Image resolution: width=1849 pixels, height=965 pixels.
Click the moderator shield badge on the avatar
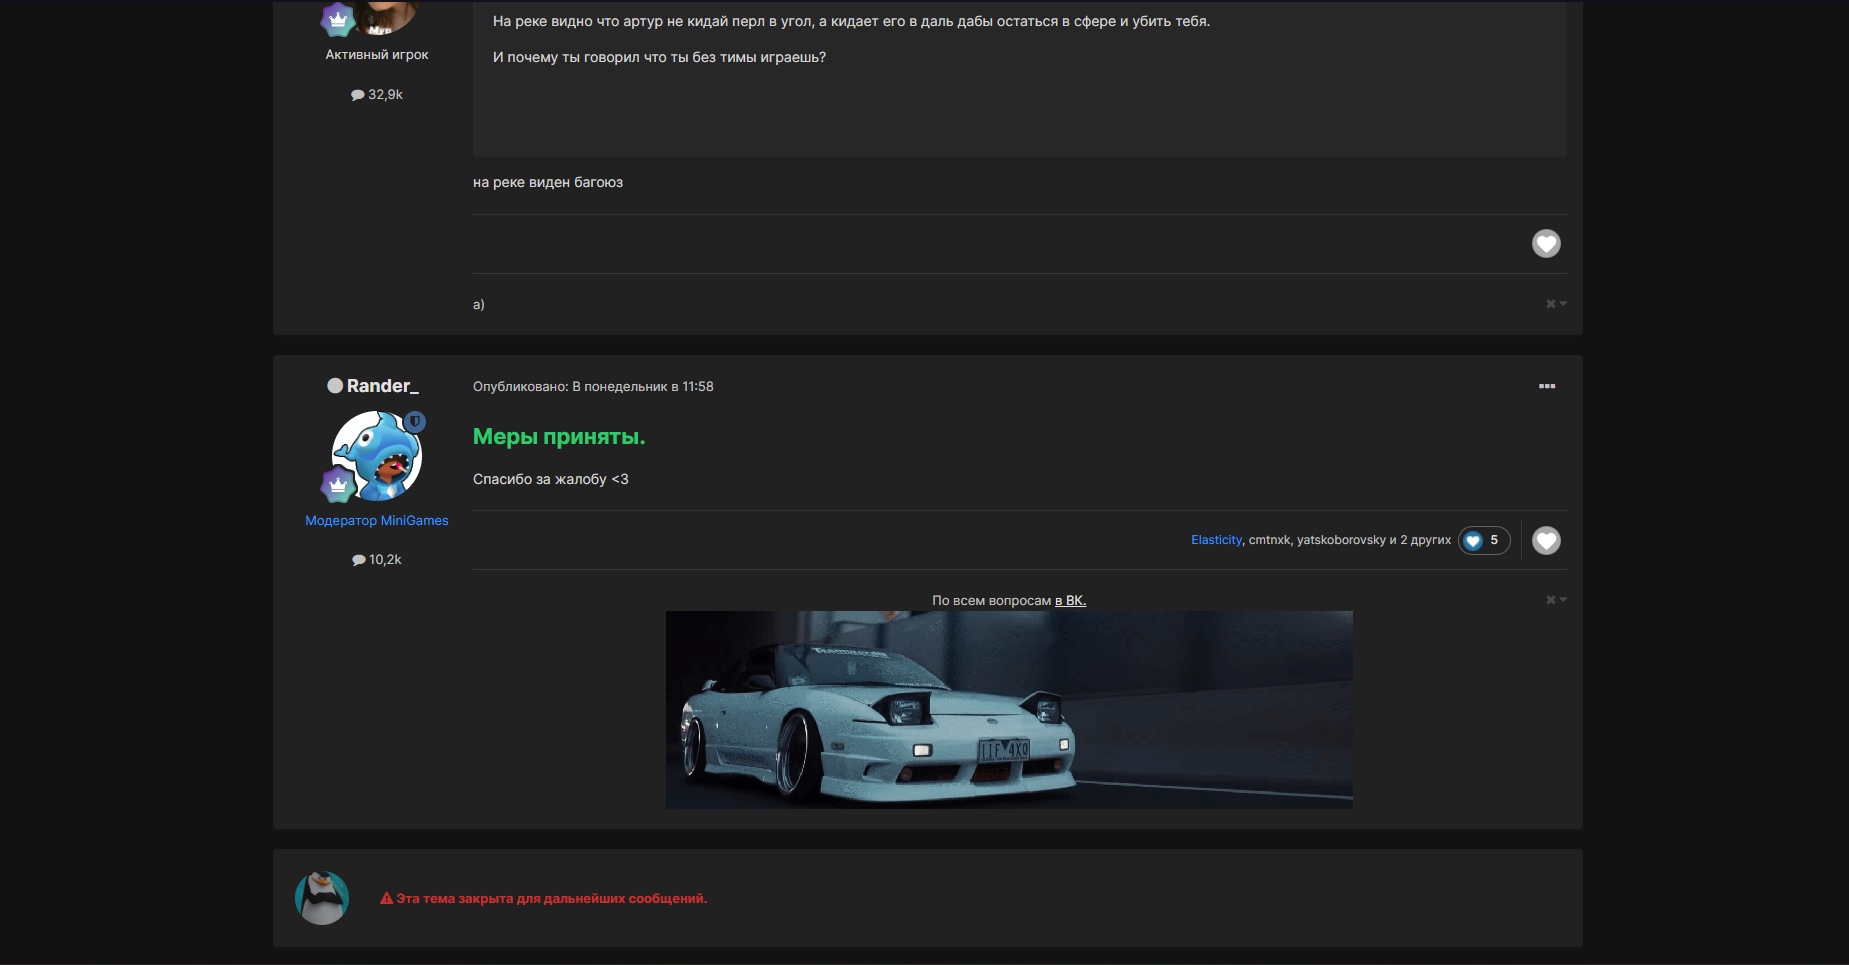coord(415,422)
